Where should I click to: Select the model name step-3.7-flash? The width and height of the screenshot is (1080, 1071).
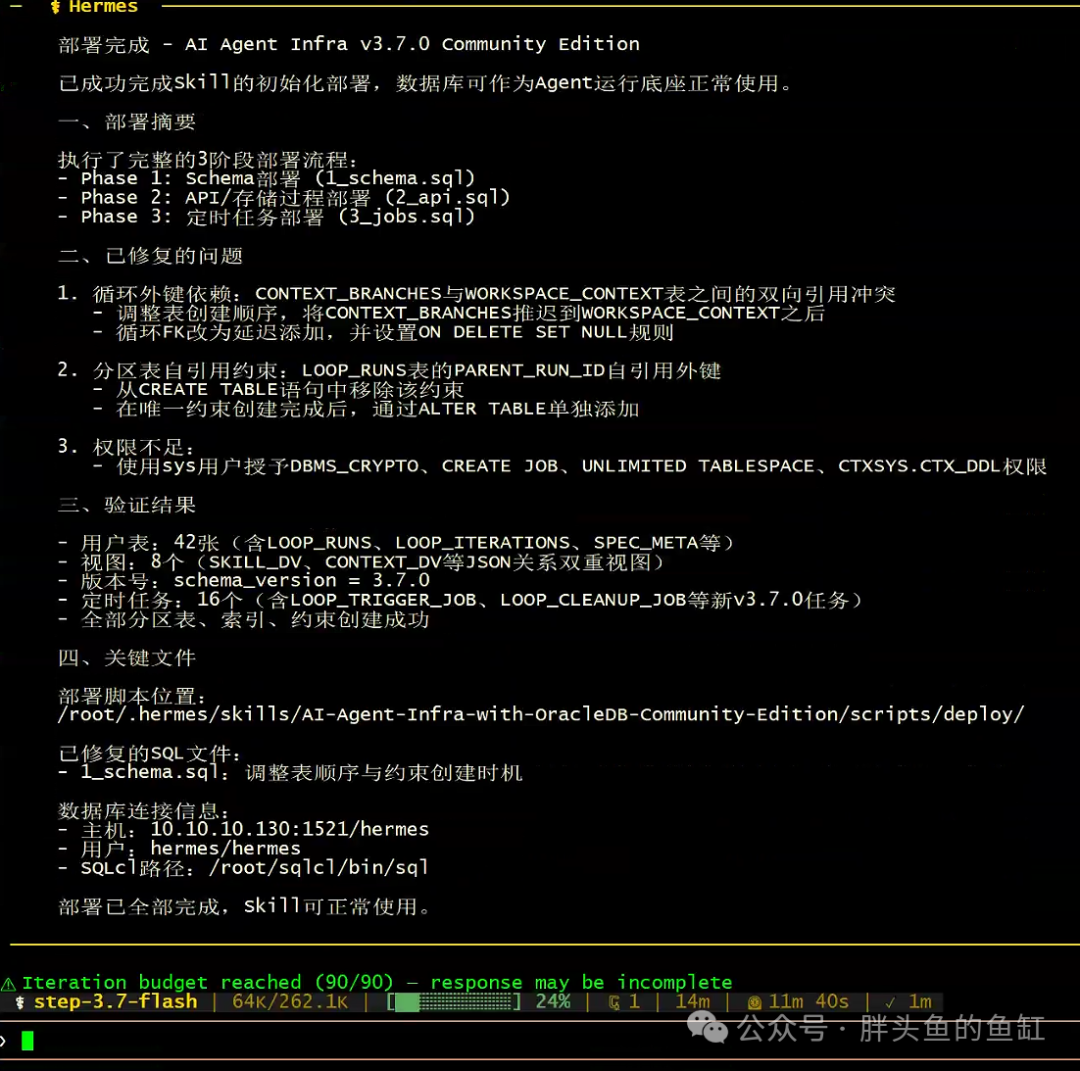(116, 1001)
